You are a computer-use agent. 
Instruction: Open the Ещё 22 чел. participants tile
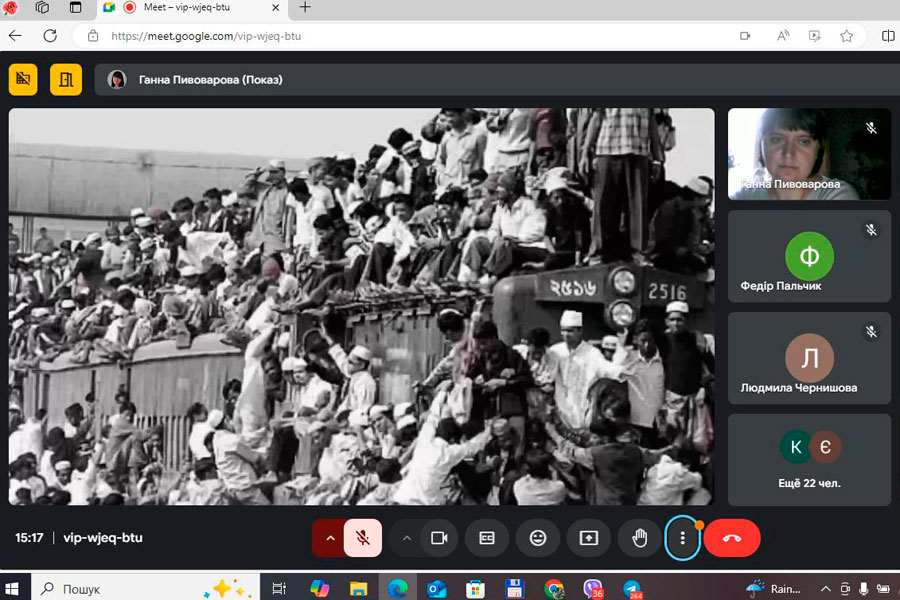[x=809, y=460]
